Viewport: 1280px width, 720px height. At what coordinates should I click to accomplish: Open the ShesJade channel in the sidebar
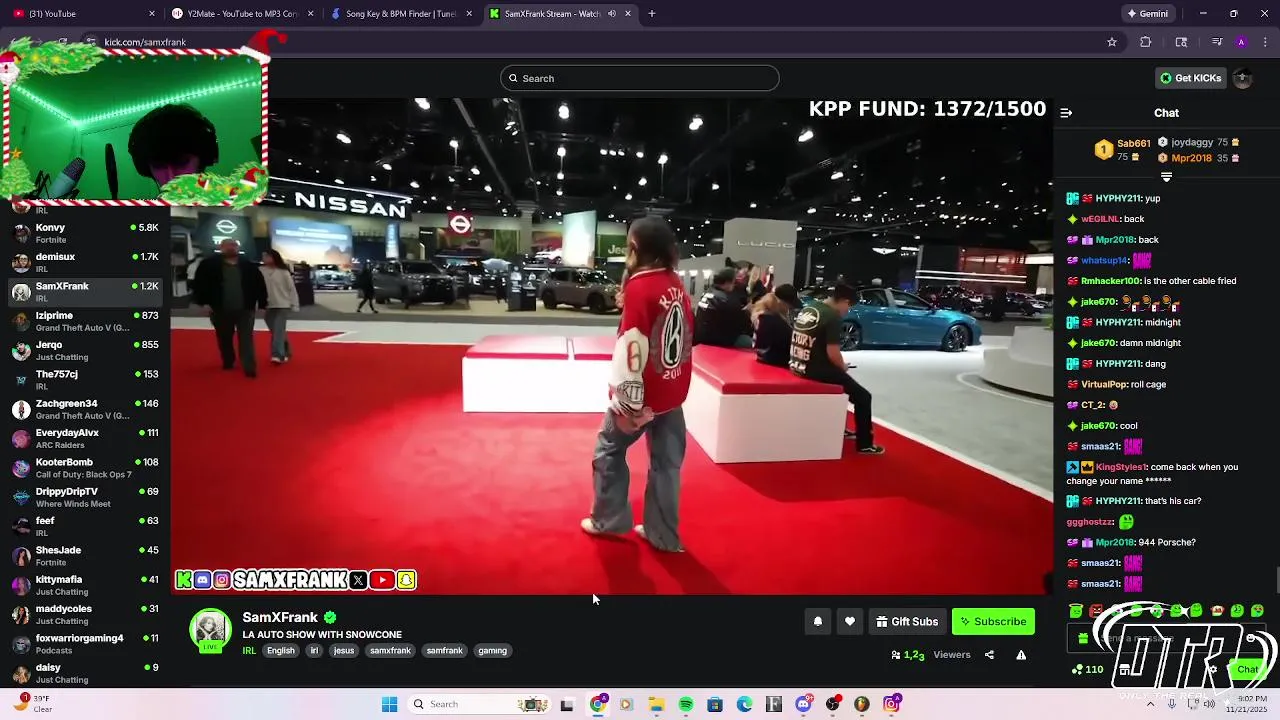(86, 556)
